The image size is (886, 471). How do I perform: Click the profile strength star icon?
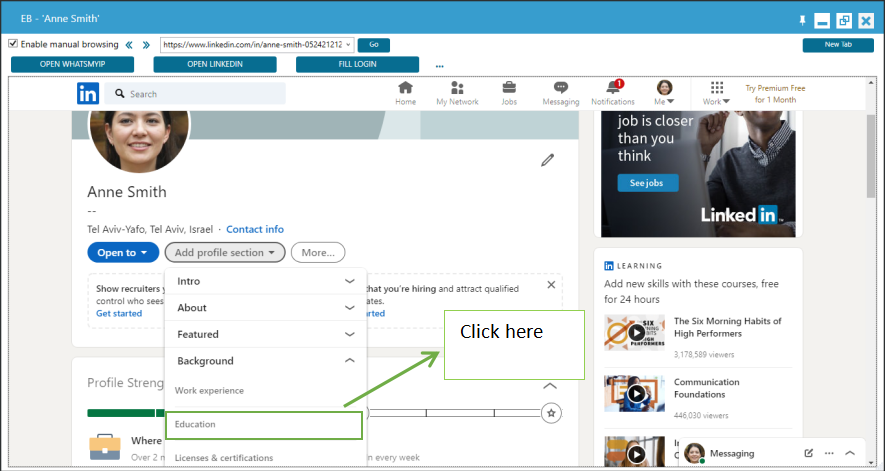pyautogui.click(x=551, y=413)
